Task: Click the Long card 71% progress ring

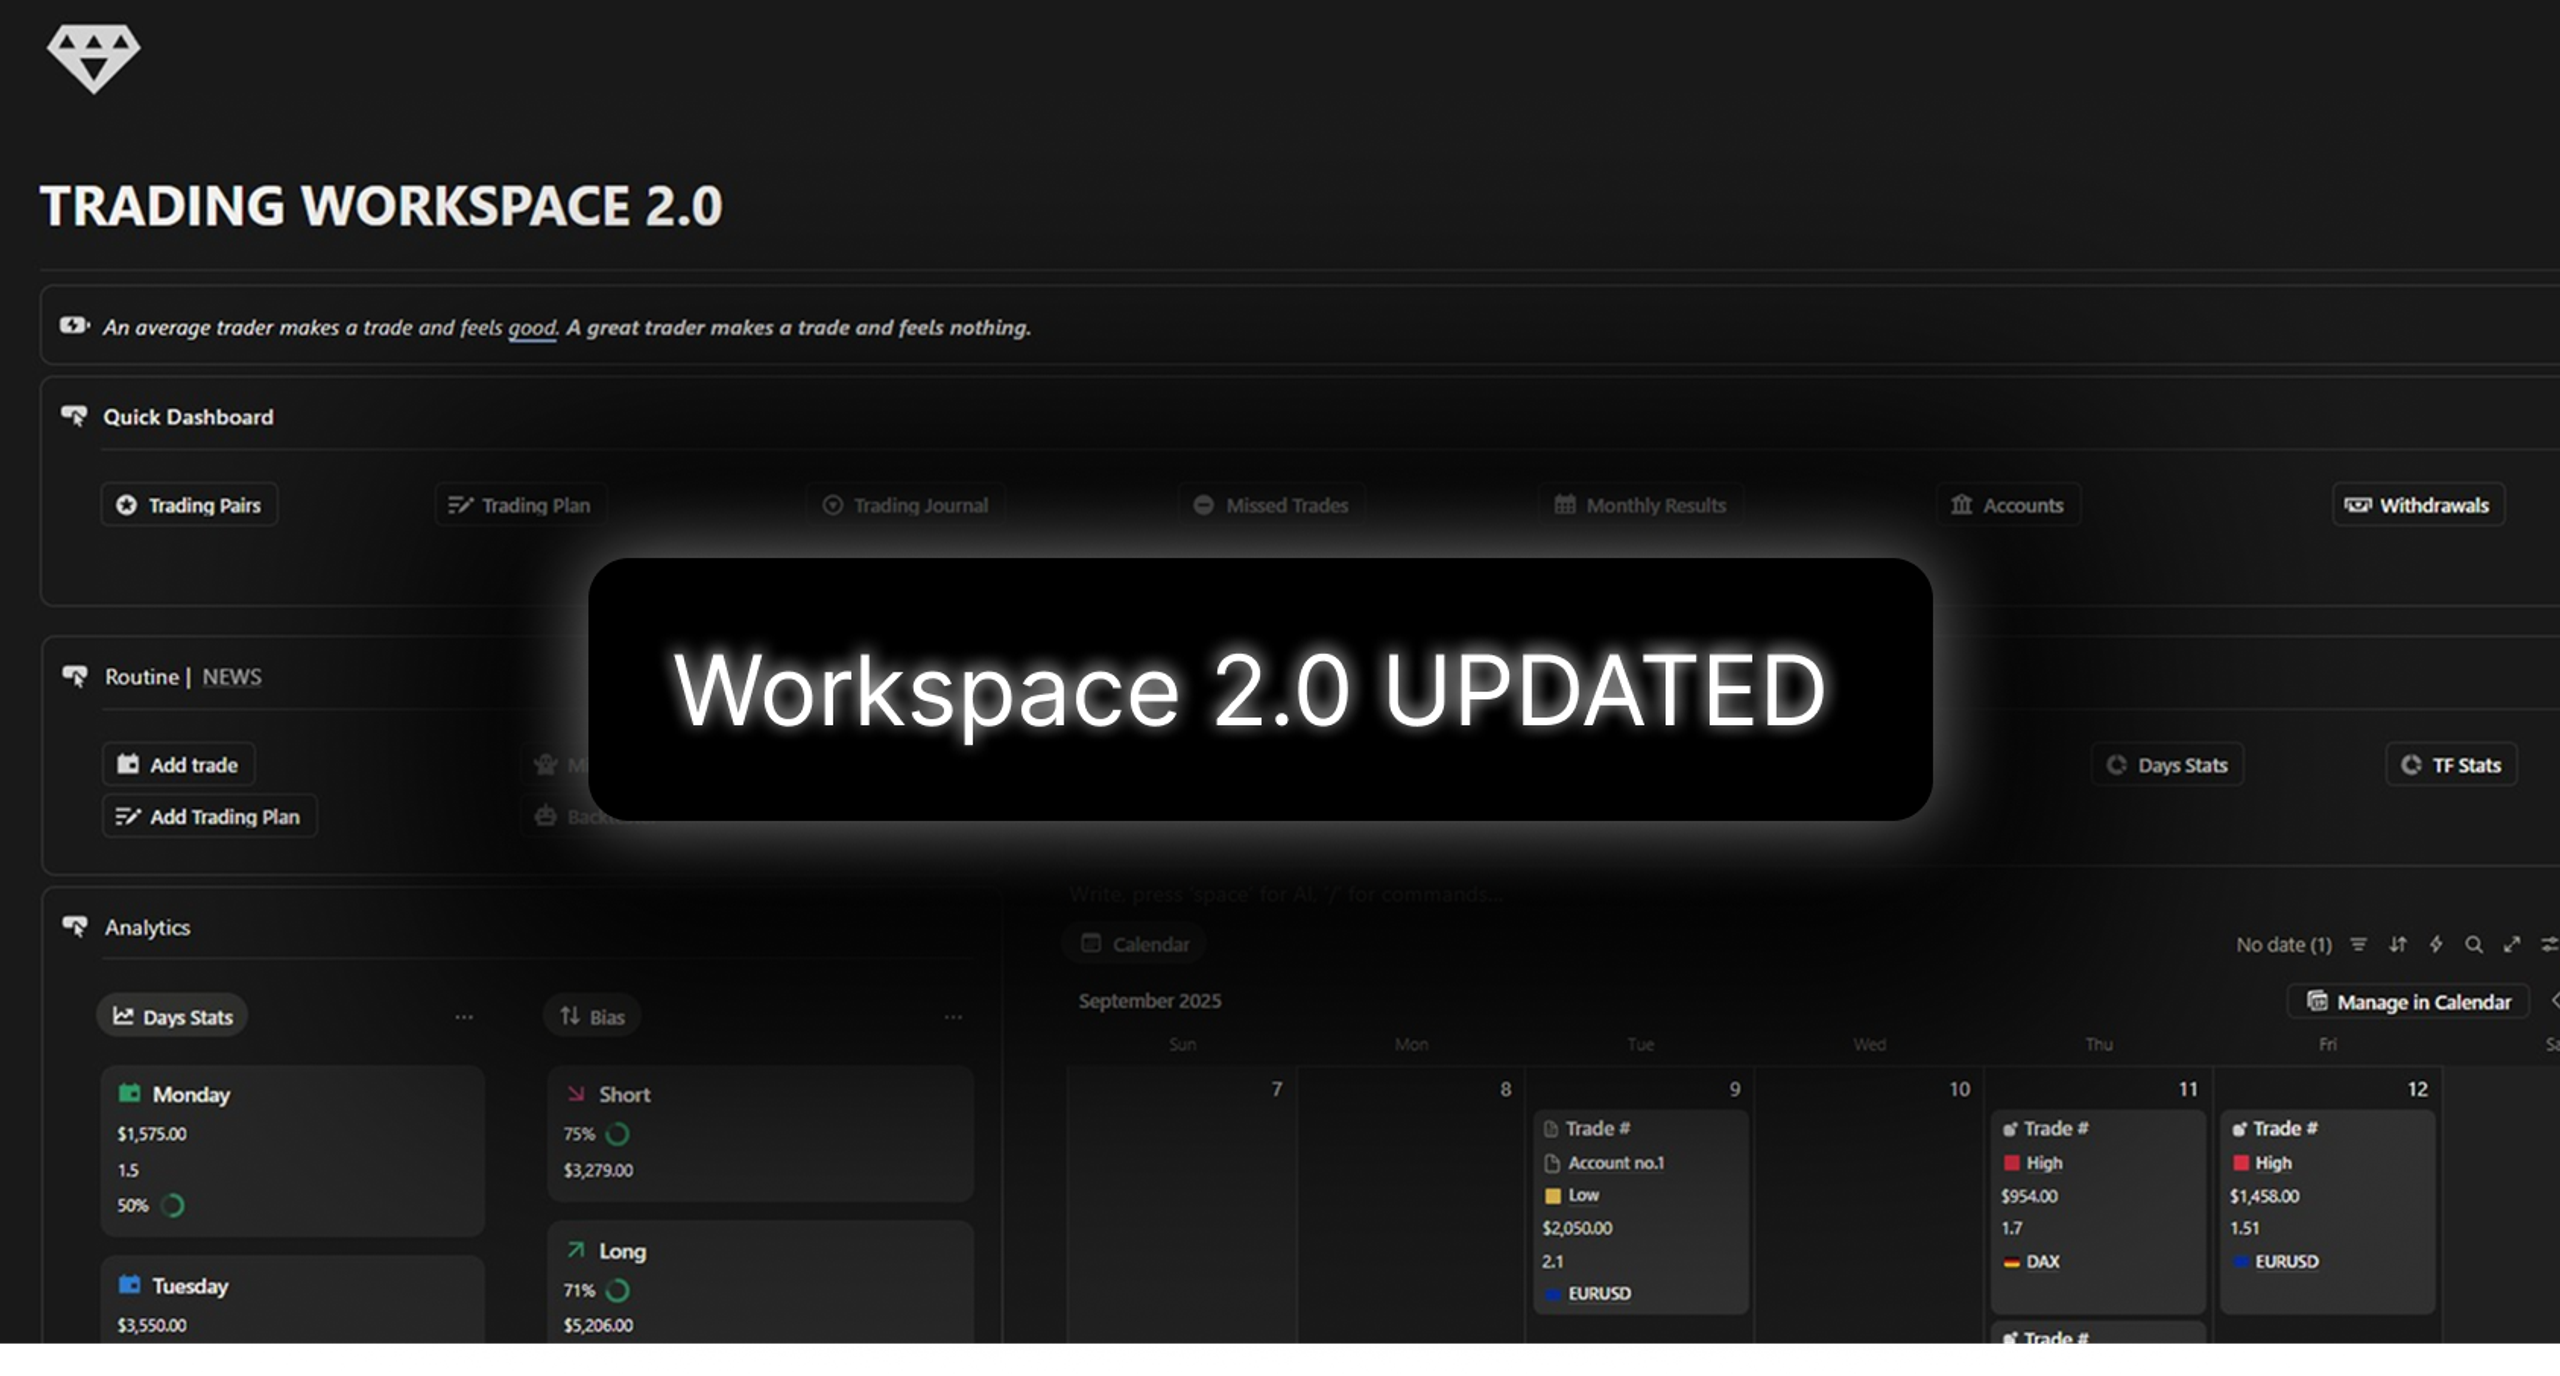Action: tap(618, 1291)
